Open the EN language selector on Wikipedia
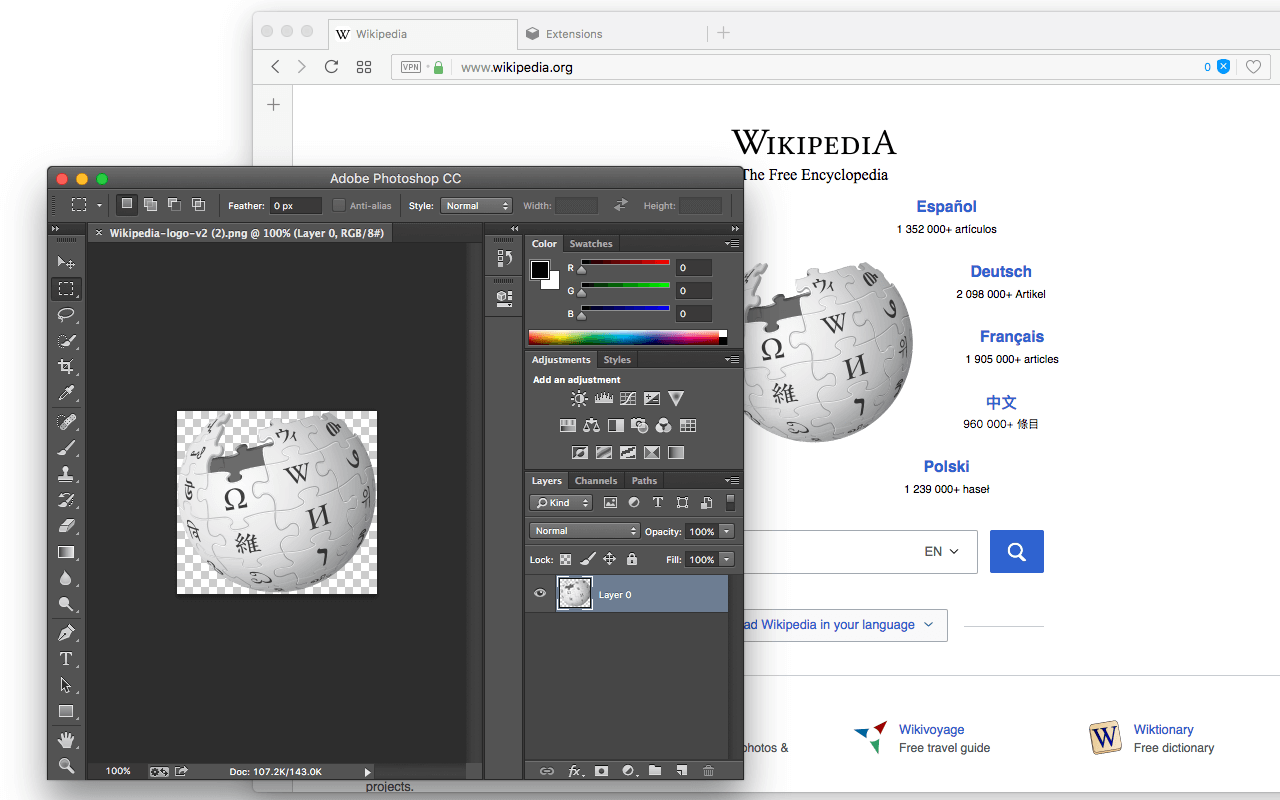Image resolution: width=1280 pixels, height=800 pixels. click(x=941, y=551)
